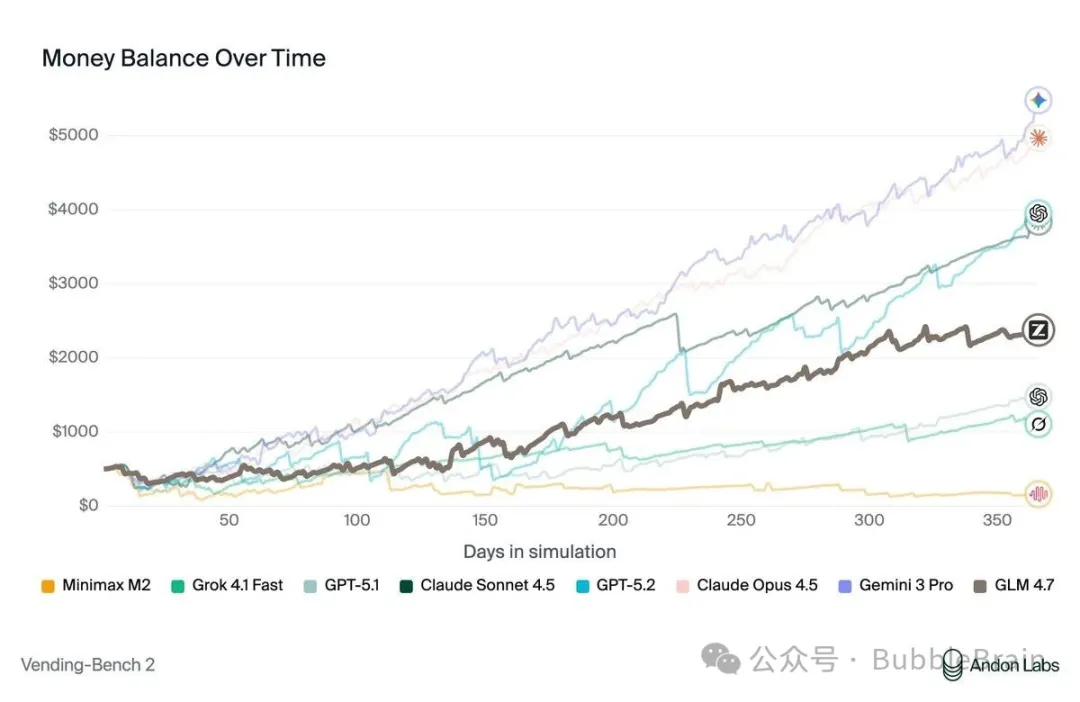Toggle the Claude Sonnet 4.5 legend entry
The width and height of the screenshot is (1080, 702).
pyautogui.click(x=476, y=585)
